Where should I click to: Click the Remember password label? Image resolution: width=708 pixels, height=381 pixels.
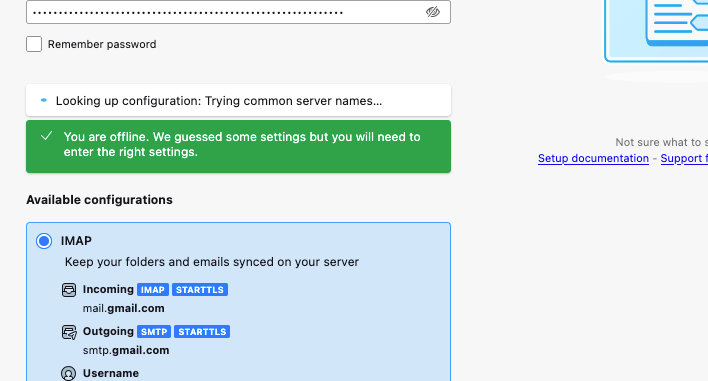point(102,44)
